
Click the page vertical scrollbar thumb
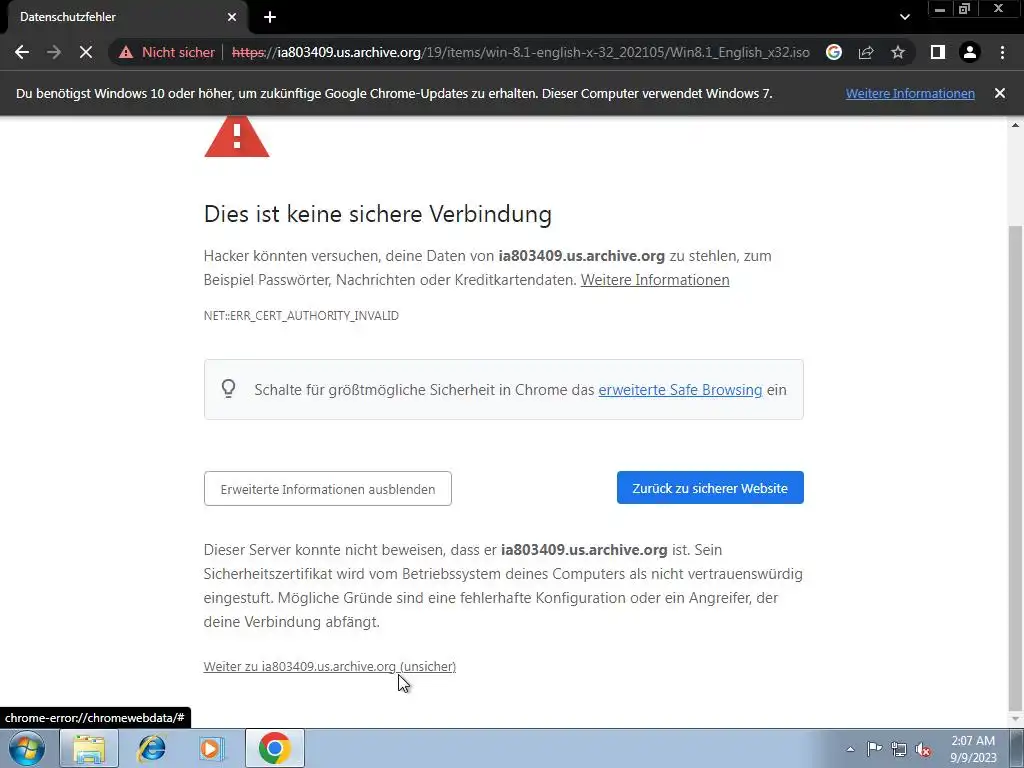point(1015,467)
